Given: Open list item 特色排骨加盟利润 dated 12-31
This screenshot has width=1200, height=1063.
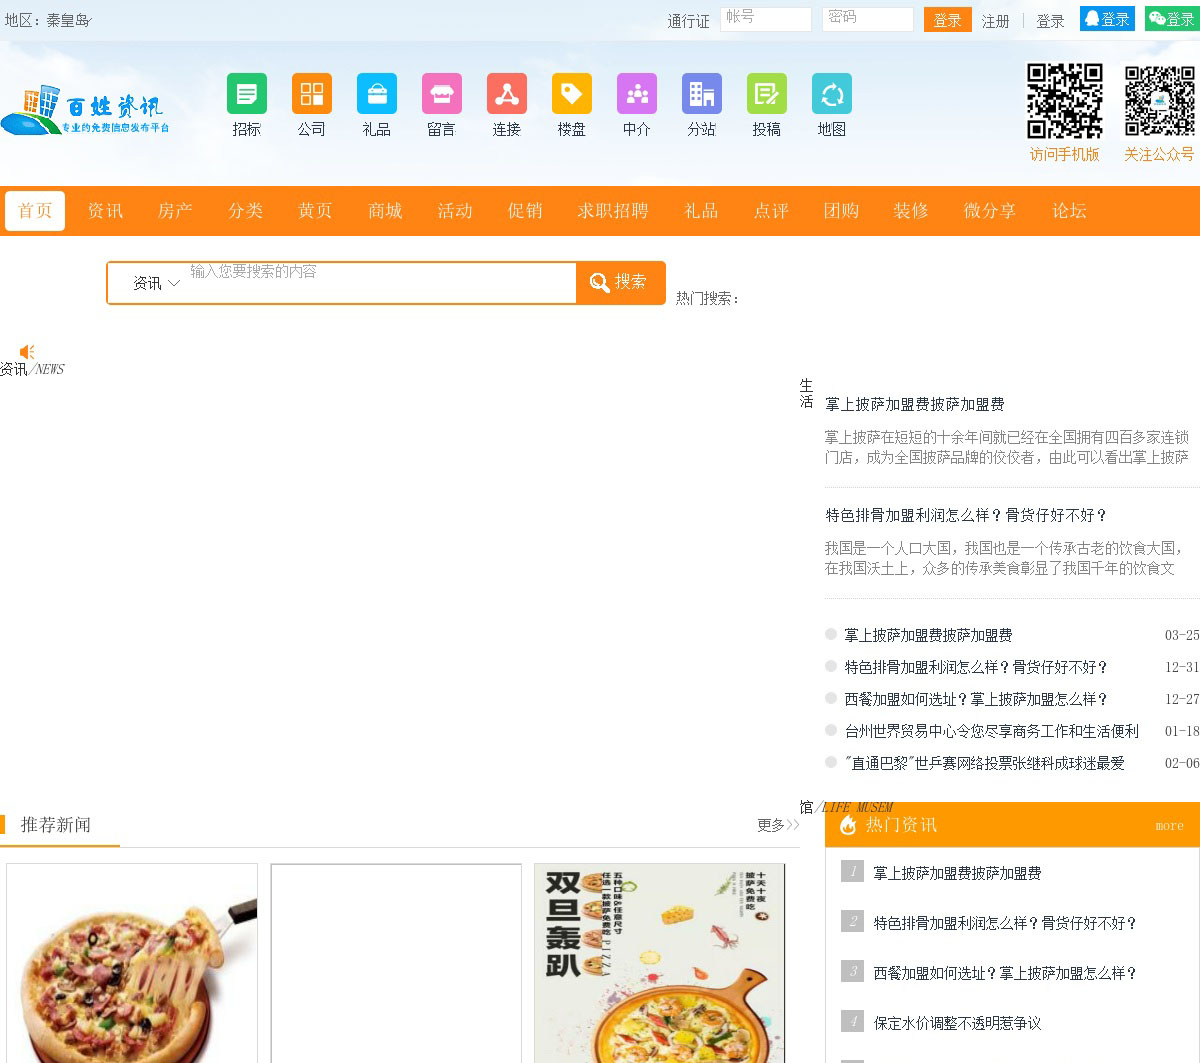Looking at the screenshot, I should tap(977, 667).
